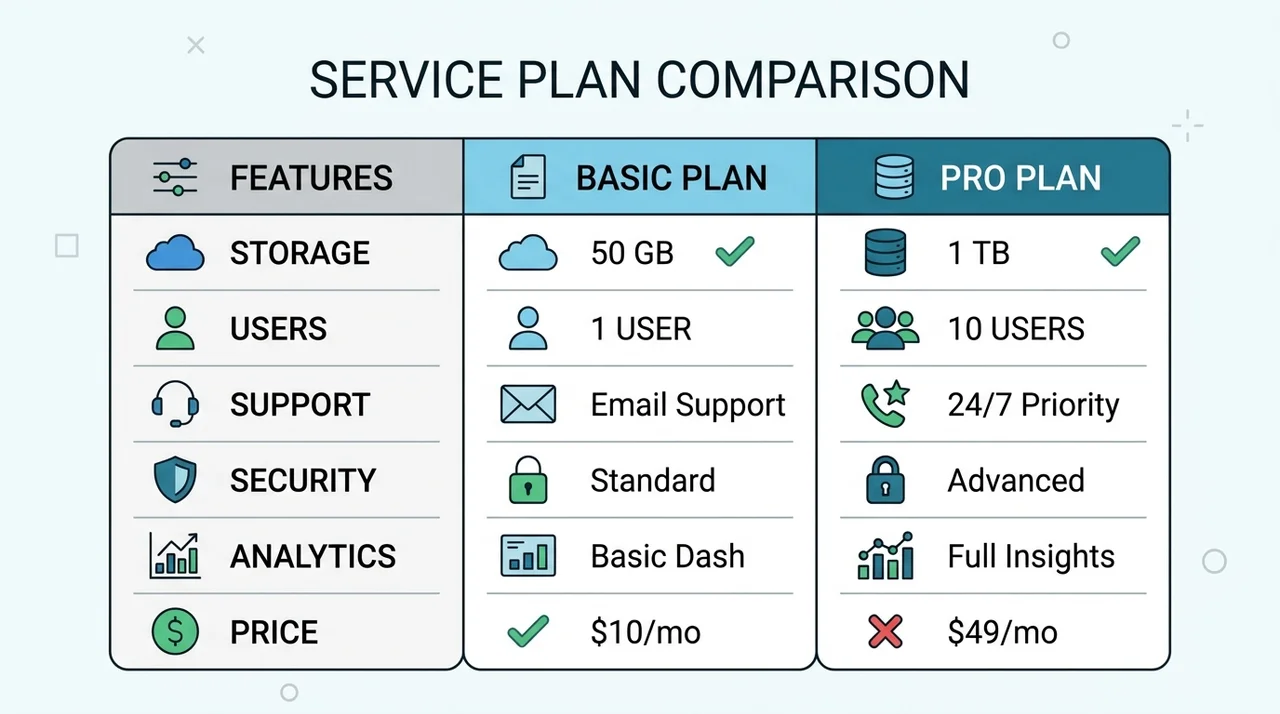Click the three-person group icon beside 10 USERS
The image size is (1280, 714).
click(x=885, y=328)
